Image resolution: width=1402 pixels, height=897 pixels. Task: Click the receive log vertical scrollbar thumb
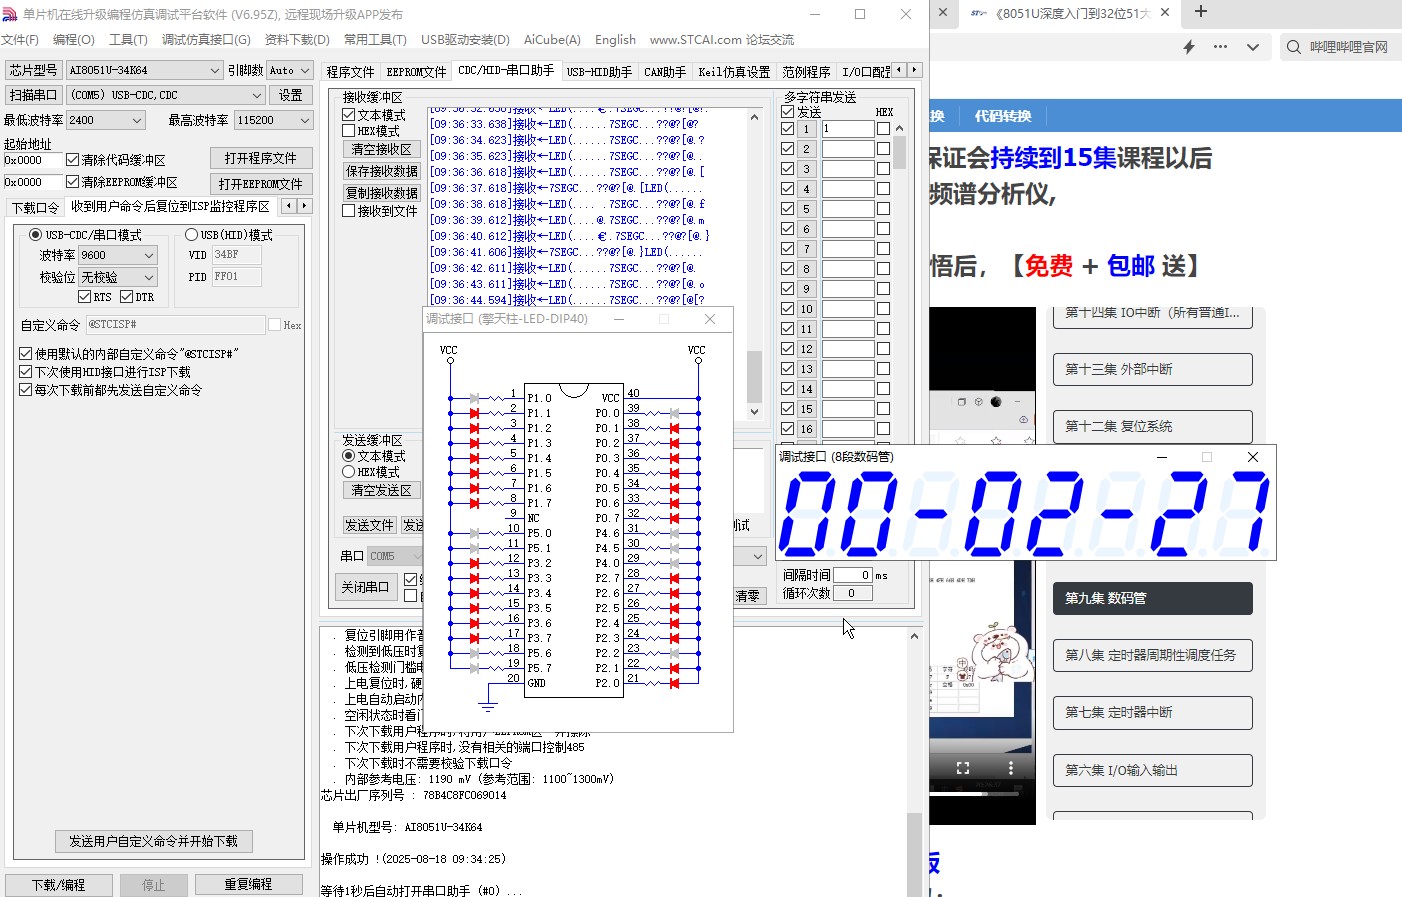754,376
